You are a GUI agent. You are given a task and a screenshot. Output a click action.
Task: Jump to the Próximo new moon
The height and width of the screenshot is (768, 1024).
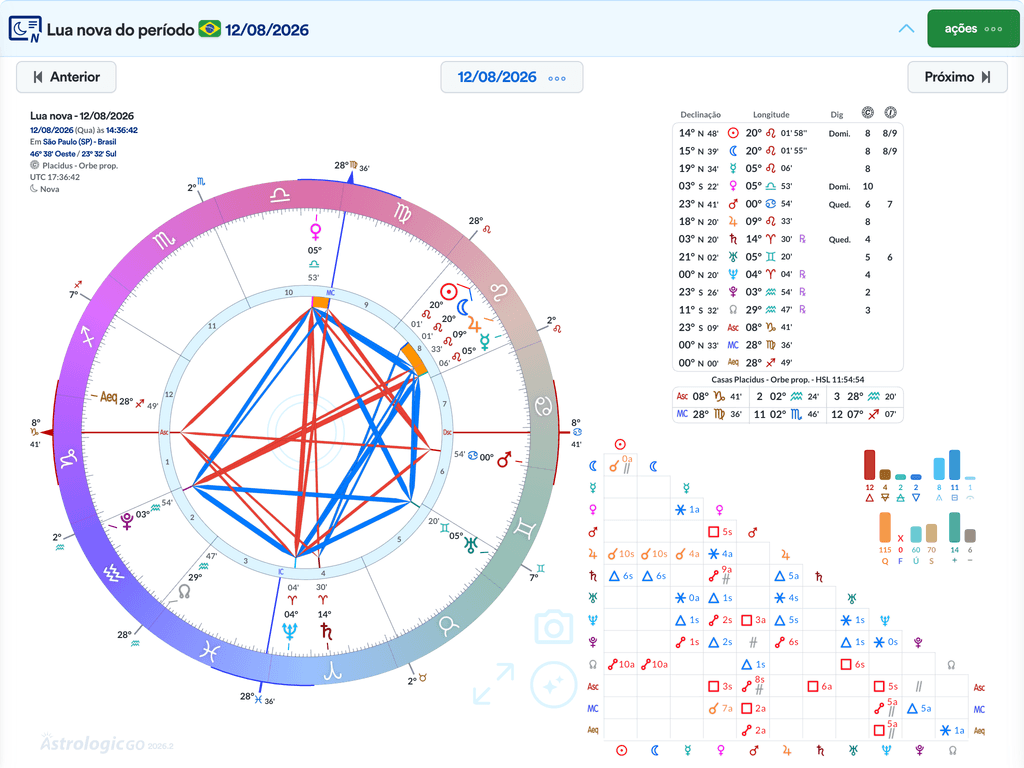coord(957,77)
